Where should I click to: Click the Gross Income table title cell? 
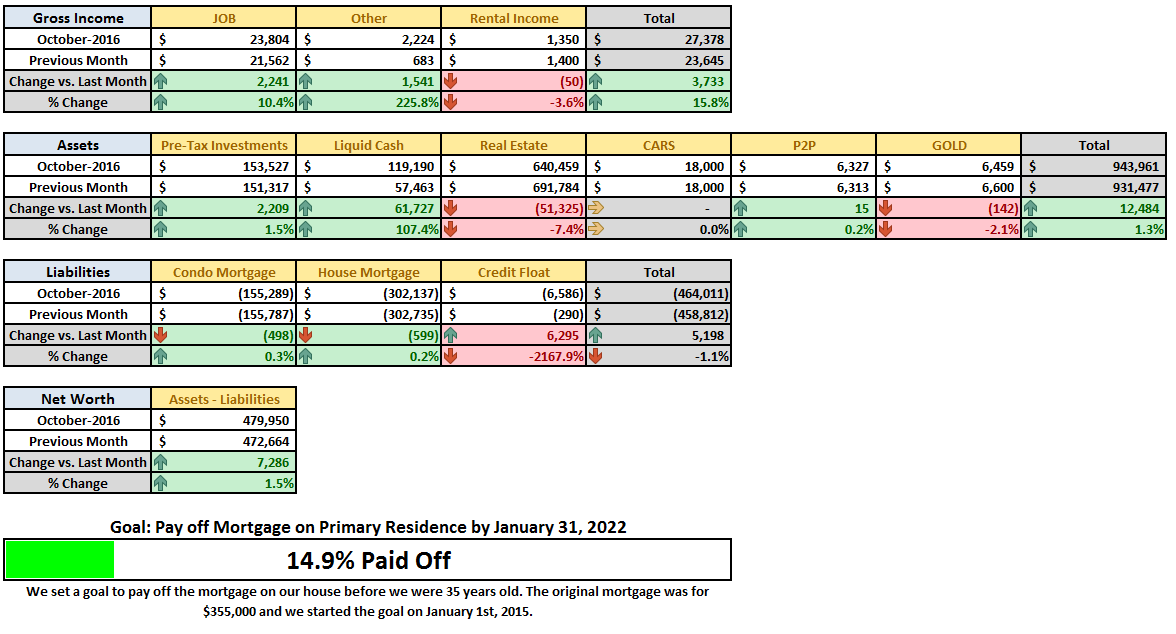[78, 18]
